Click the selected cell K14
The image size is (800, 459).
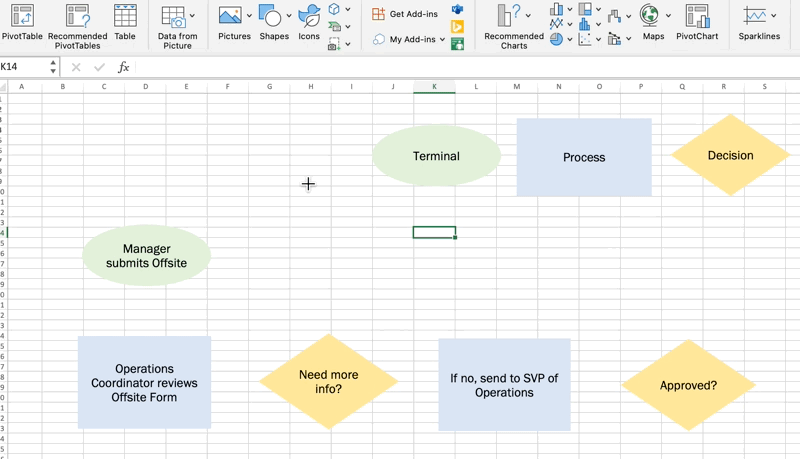(x=434, y=233)
